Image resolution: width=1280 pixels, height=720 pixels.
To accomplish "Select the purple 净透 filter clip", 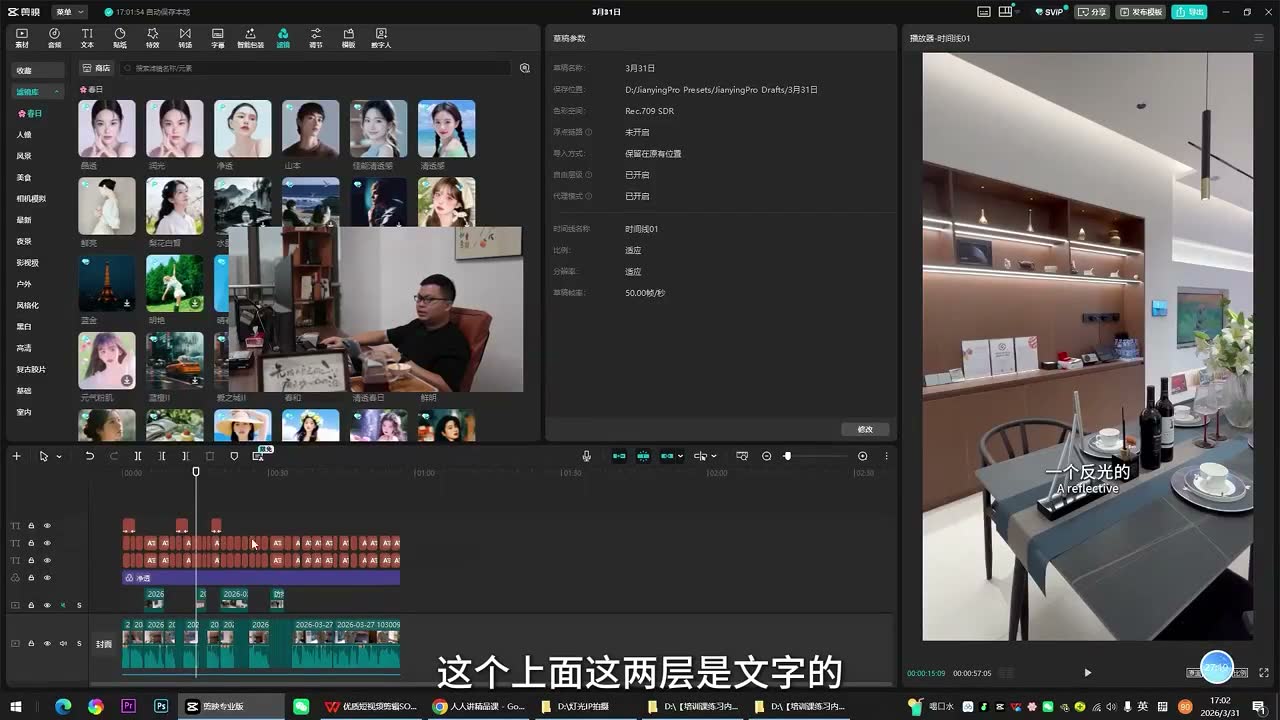I will click(x=261, y=578).
